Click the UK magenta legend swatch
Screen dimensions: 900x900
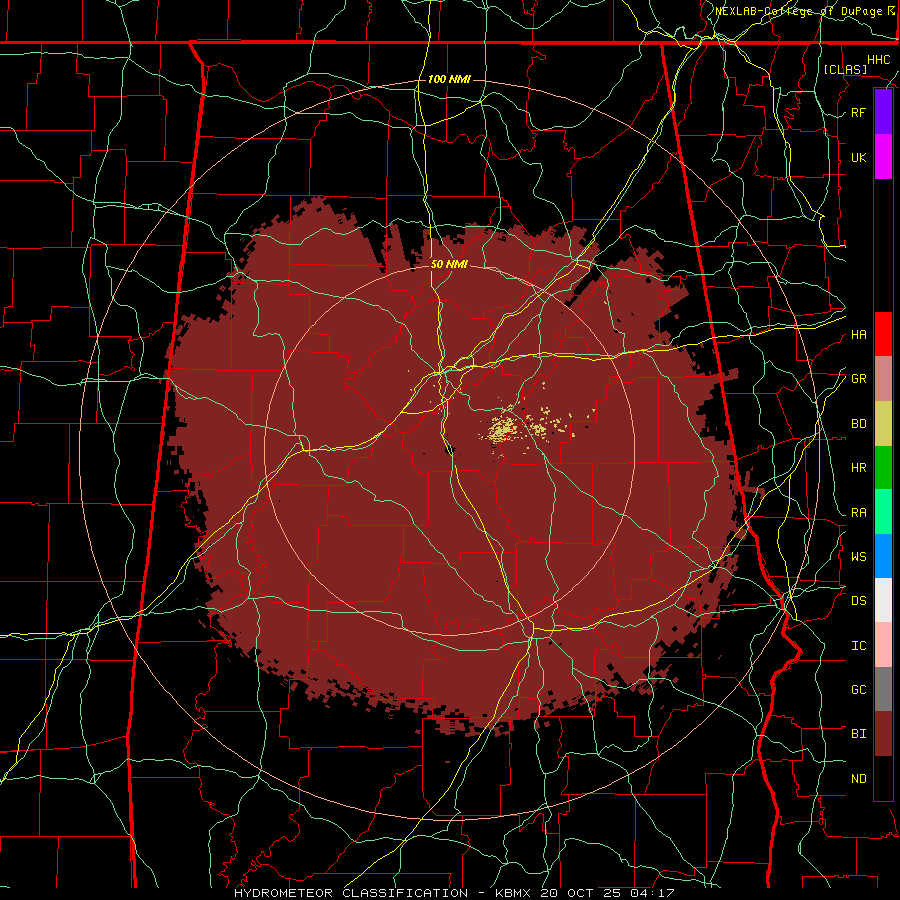883,157
